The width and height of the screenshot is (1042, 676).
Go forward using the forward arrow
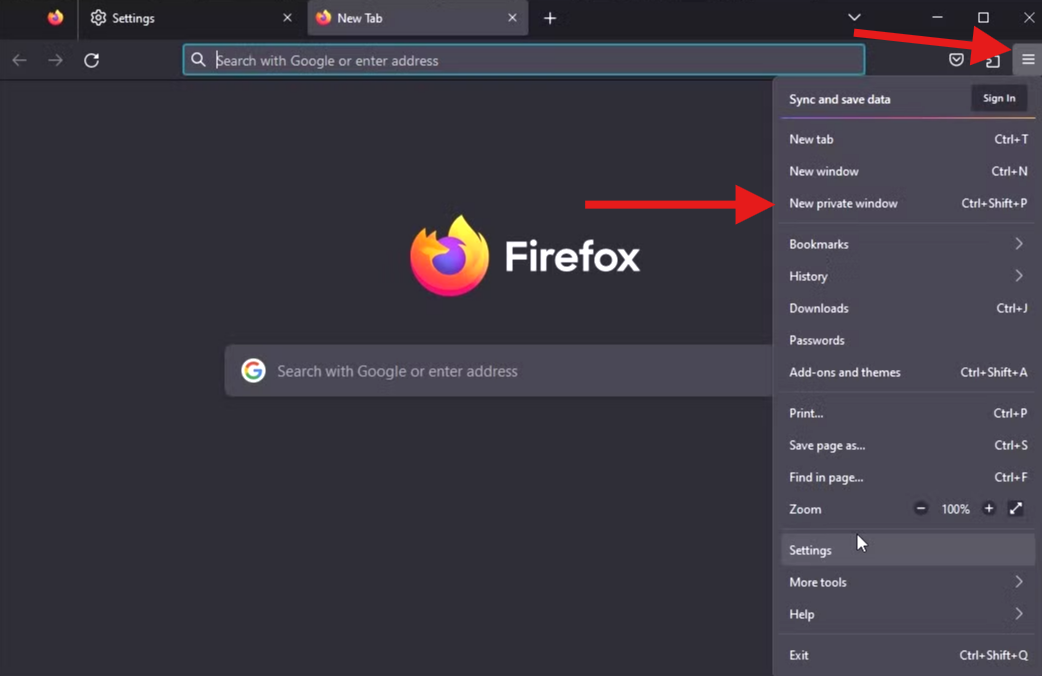tap(55, 60)
